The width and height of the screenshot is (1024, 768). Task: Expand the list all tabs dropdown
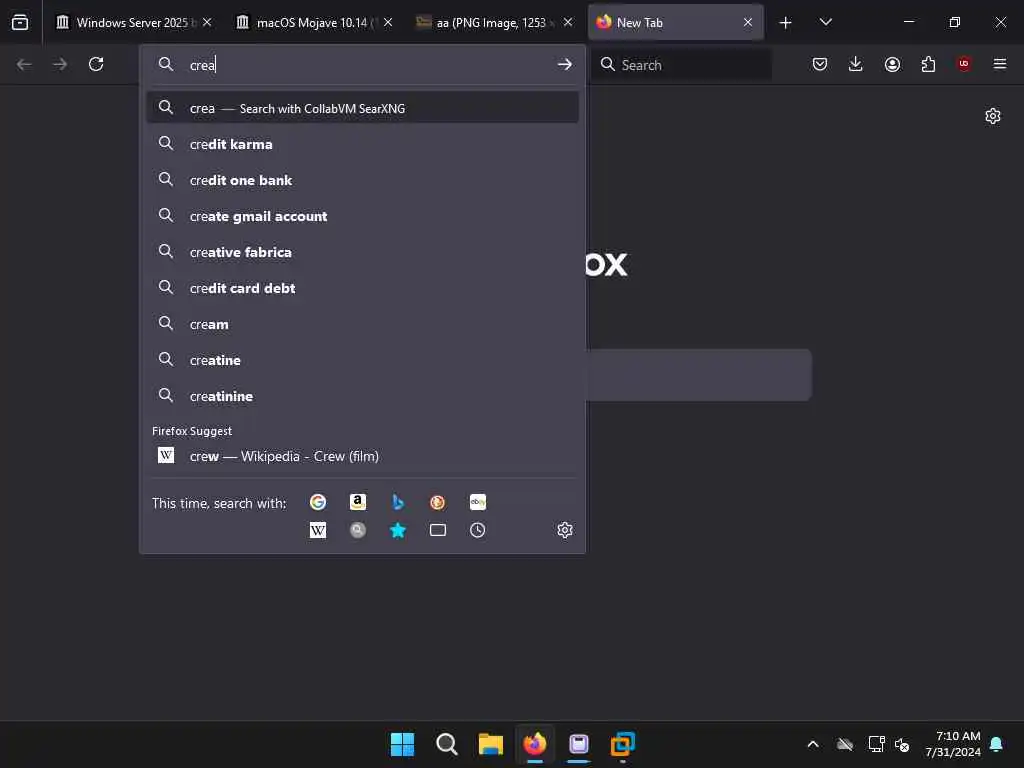coord(825,22)
